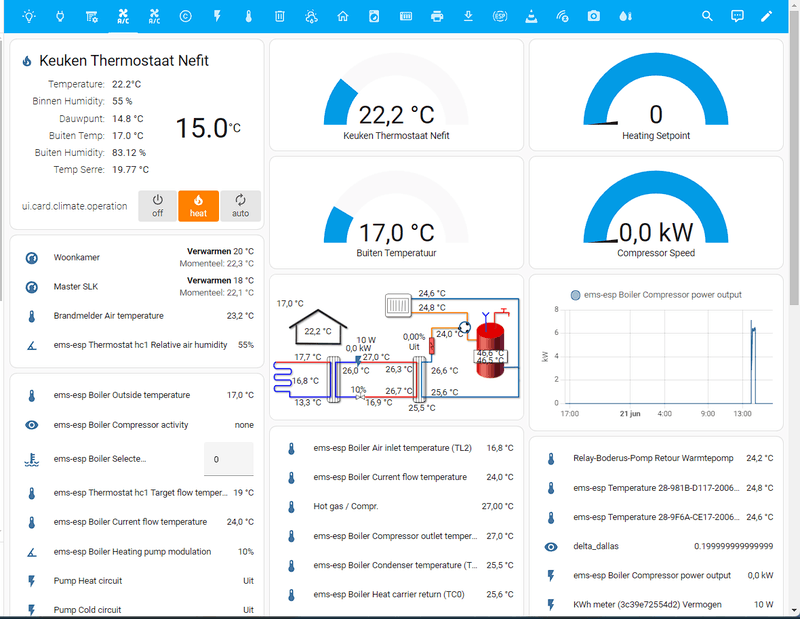Open the lightbulb lights tab
The height and width of the screenshot is (619, 800).
[29, 16]
